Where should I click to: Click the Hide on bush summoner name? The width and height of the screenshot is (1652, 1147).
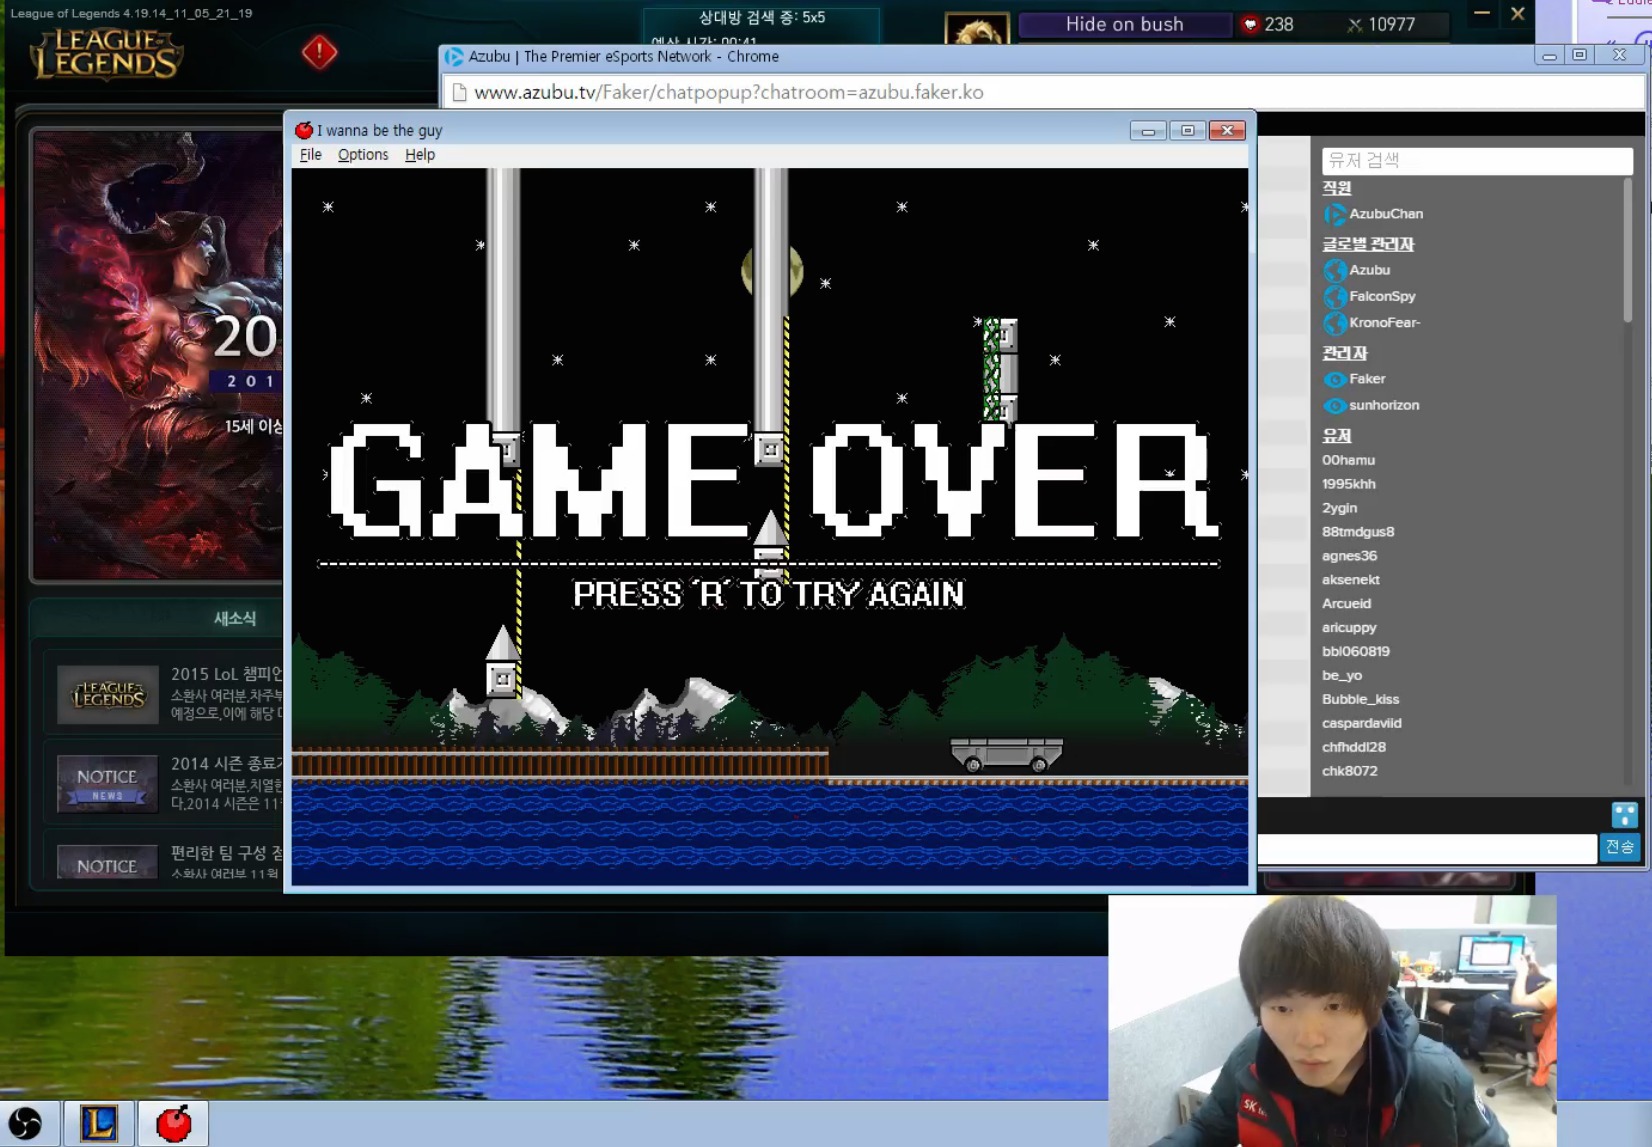(x=1124, y=25)
